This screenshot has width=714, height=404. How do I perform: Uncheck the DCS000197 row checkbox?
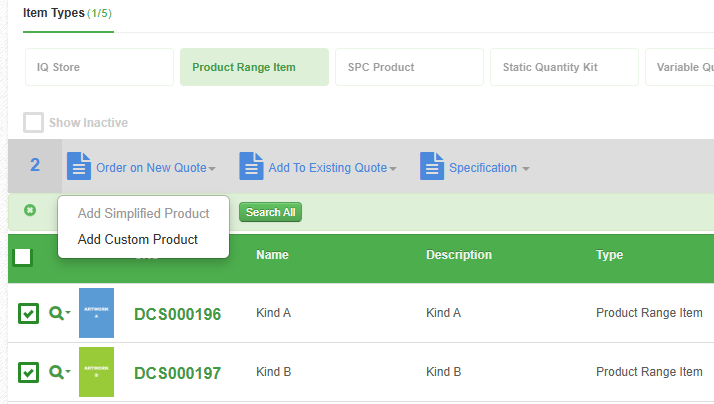click(x=29, y=372)
